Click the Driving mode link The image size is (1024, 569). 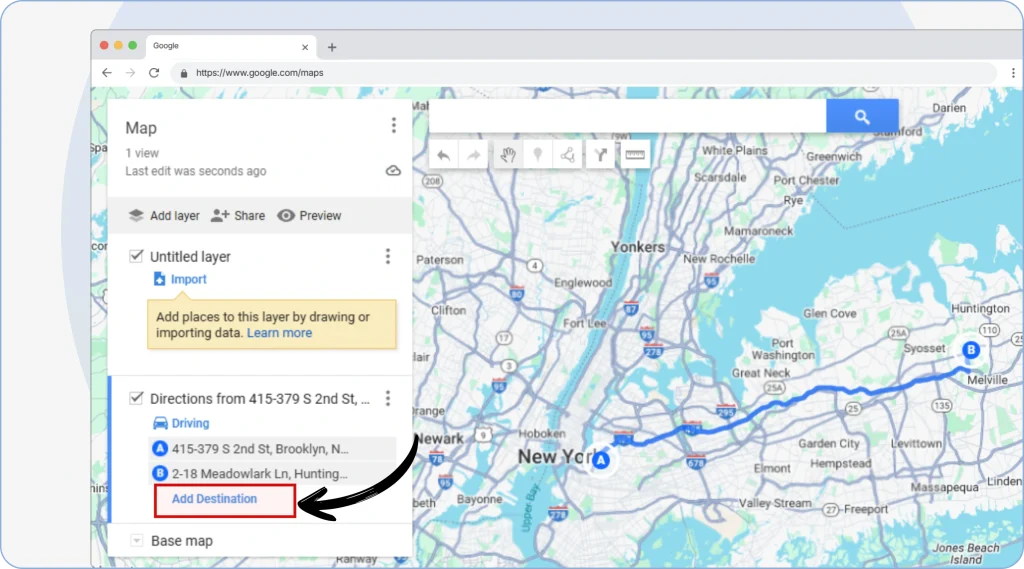(181, 423)
